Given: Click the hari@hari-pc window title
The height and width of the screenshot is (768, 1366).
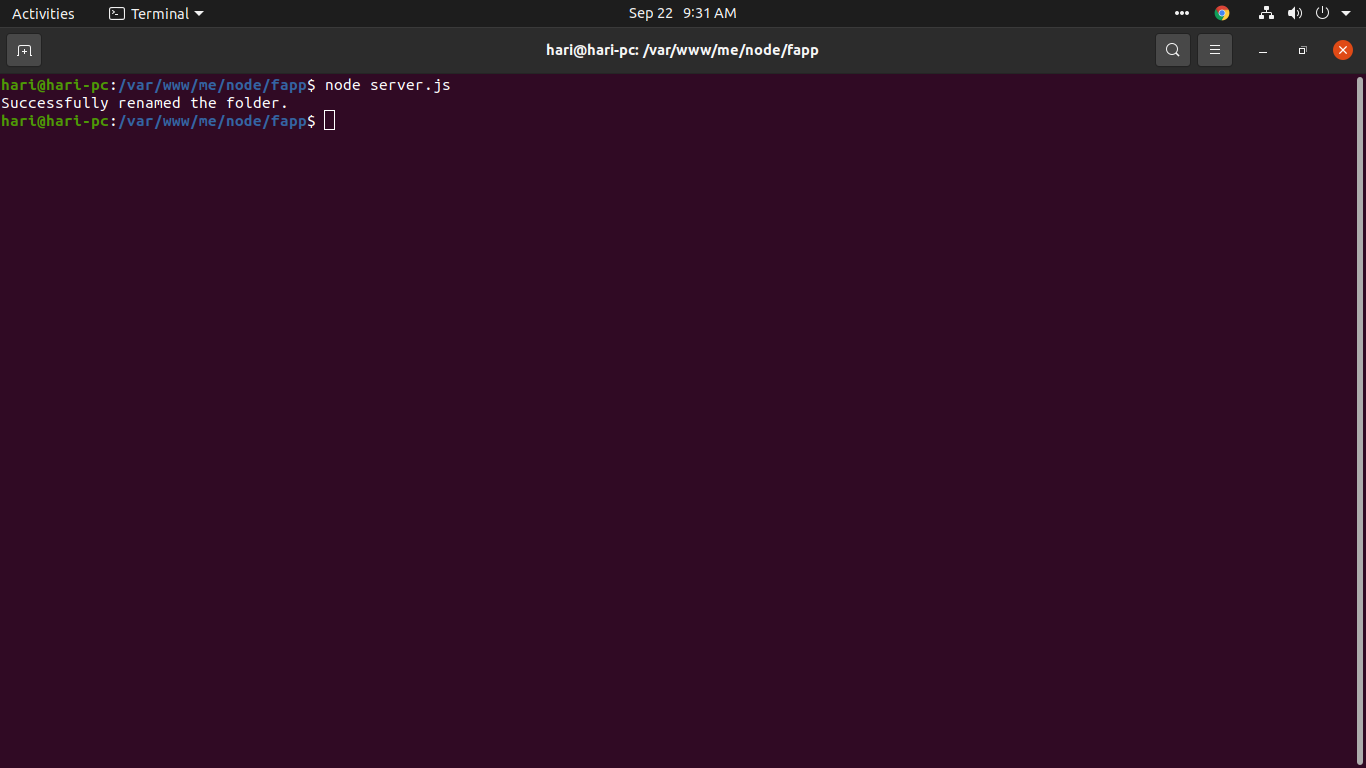Looking at the screenshot, I should point(683,49).
